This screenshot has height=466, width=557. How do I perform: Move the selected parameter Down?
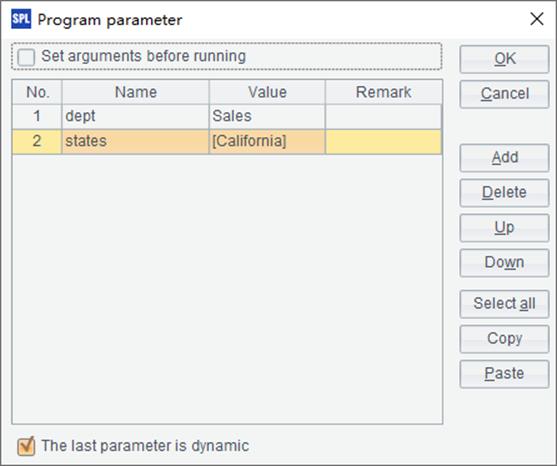point(504,263)
